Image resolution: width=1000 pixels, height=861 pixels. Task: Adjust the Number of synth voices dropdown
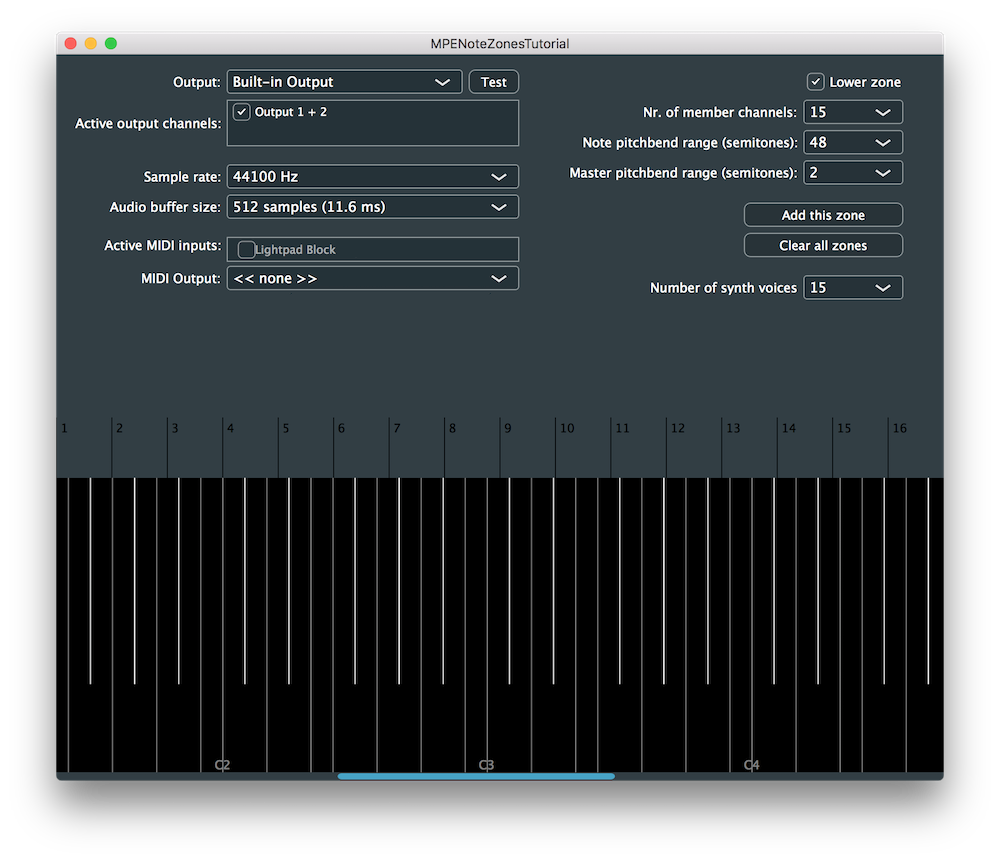click(x=852, y=287)
